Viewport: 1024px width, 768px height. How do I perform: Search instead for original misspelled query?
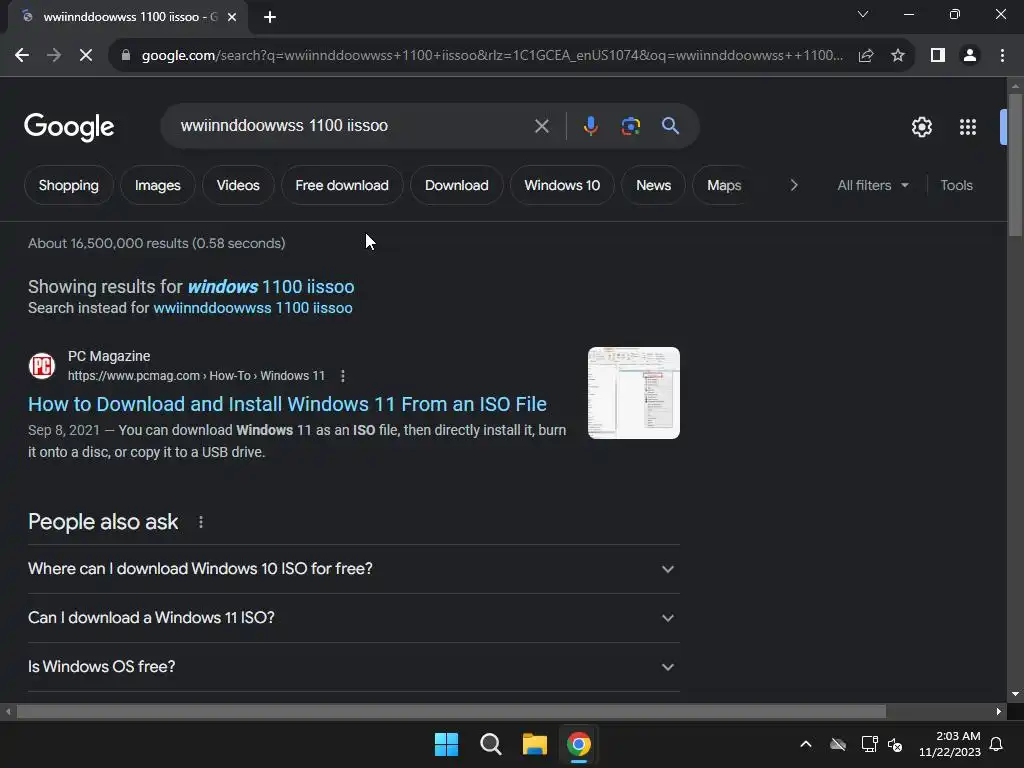coord(253,308)
